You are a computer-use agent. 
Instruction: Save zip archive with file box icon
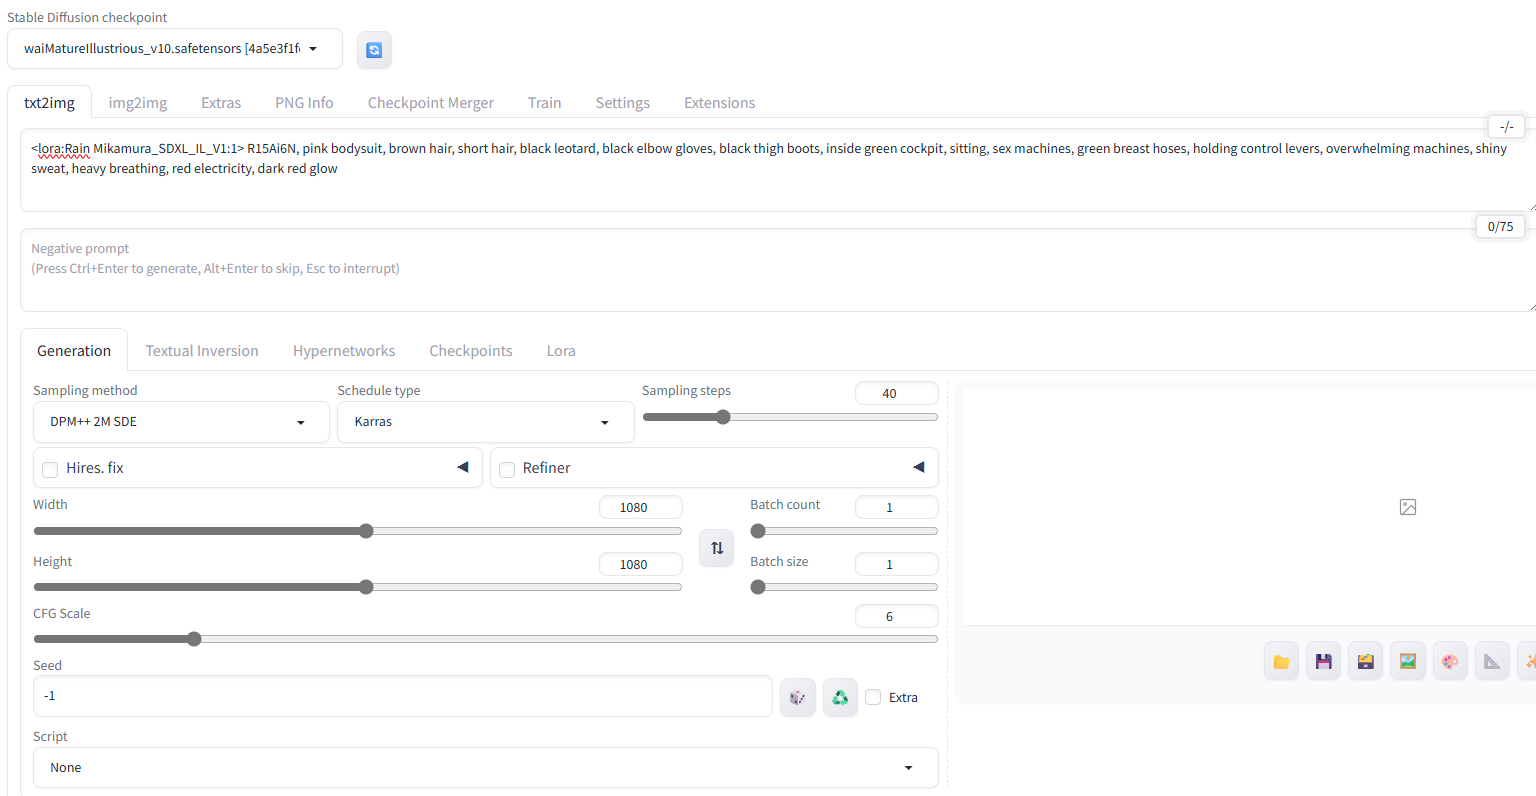[x=1365, y=661]
